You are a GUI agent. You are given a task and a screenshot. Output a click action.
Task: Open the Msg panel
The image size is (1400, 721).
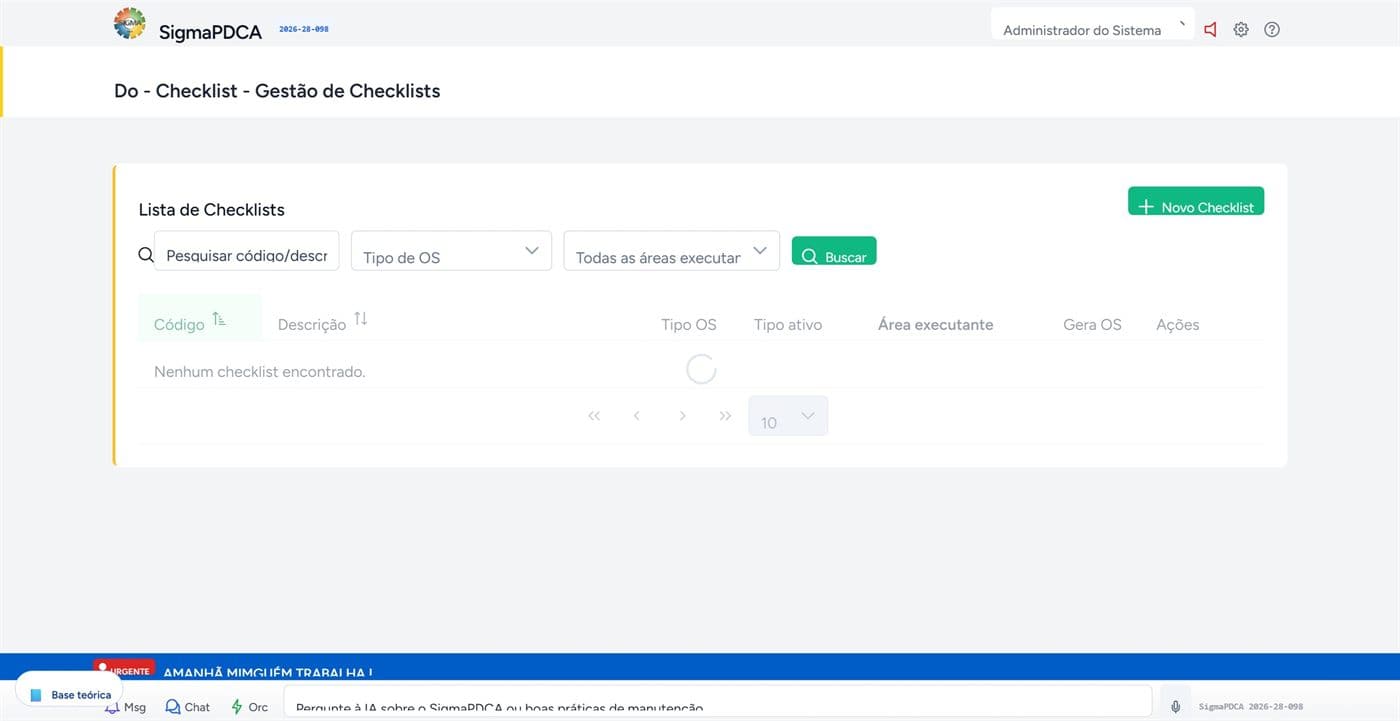coord(126,707)
